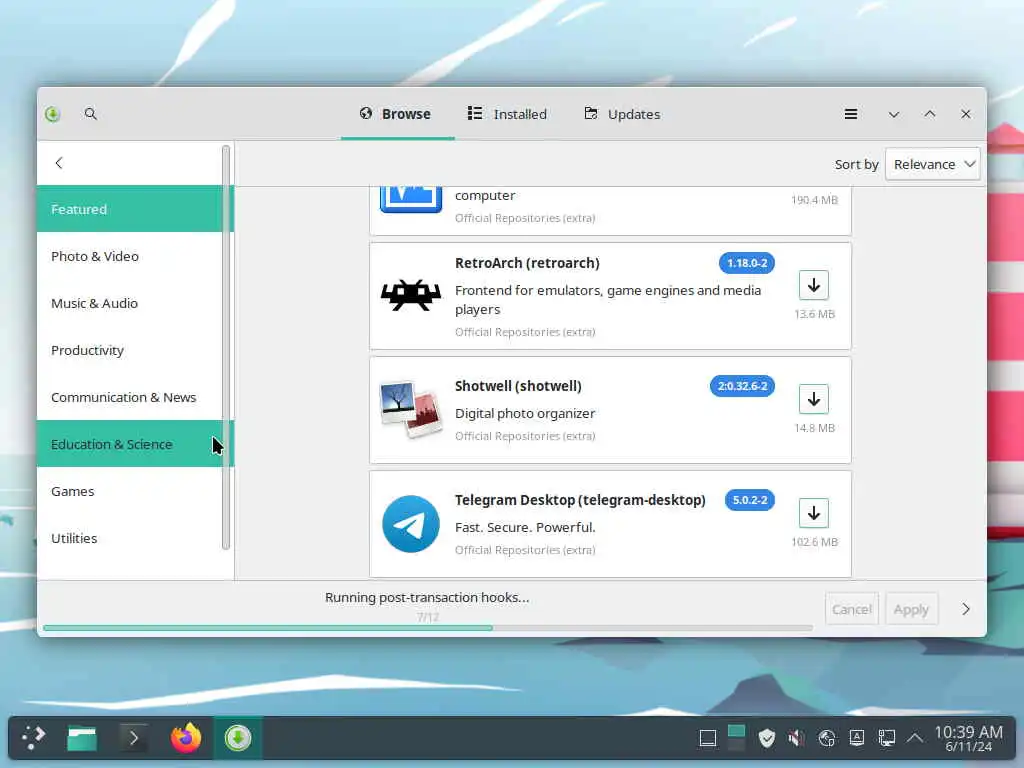Click the show desktop tray icon
The width and height of the screenshot is (1024, 768).
coord(707,738)
